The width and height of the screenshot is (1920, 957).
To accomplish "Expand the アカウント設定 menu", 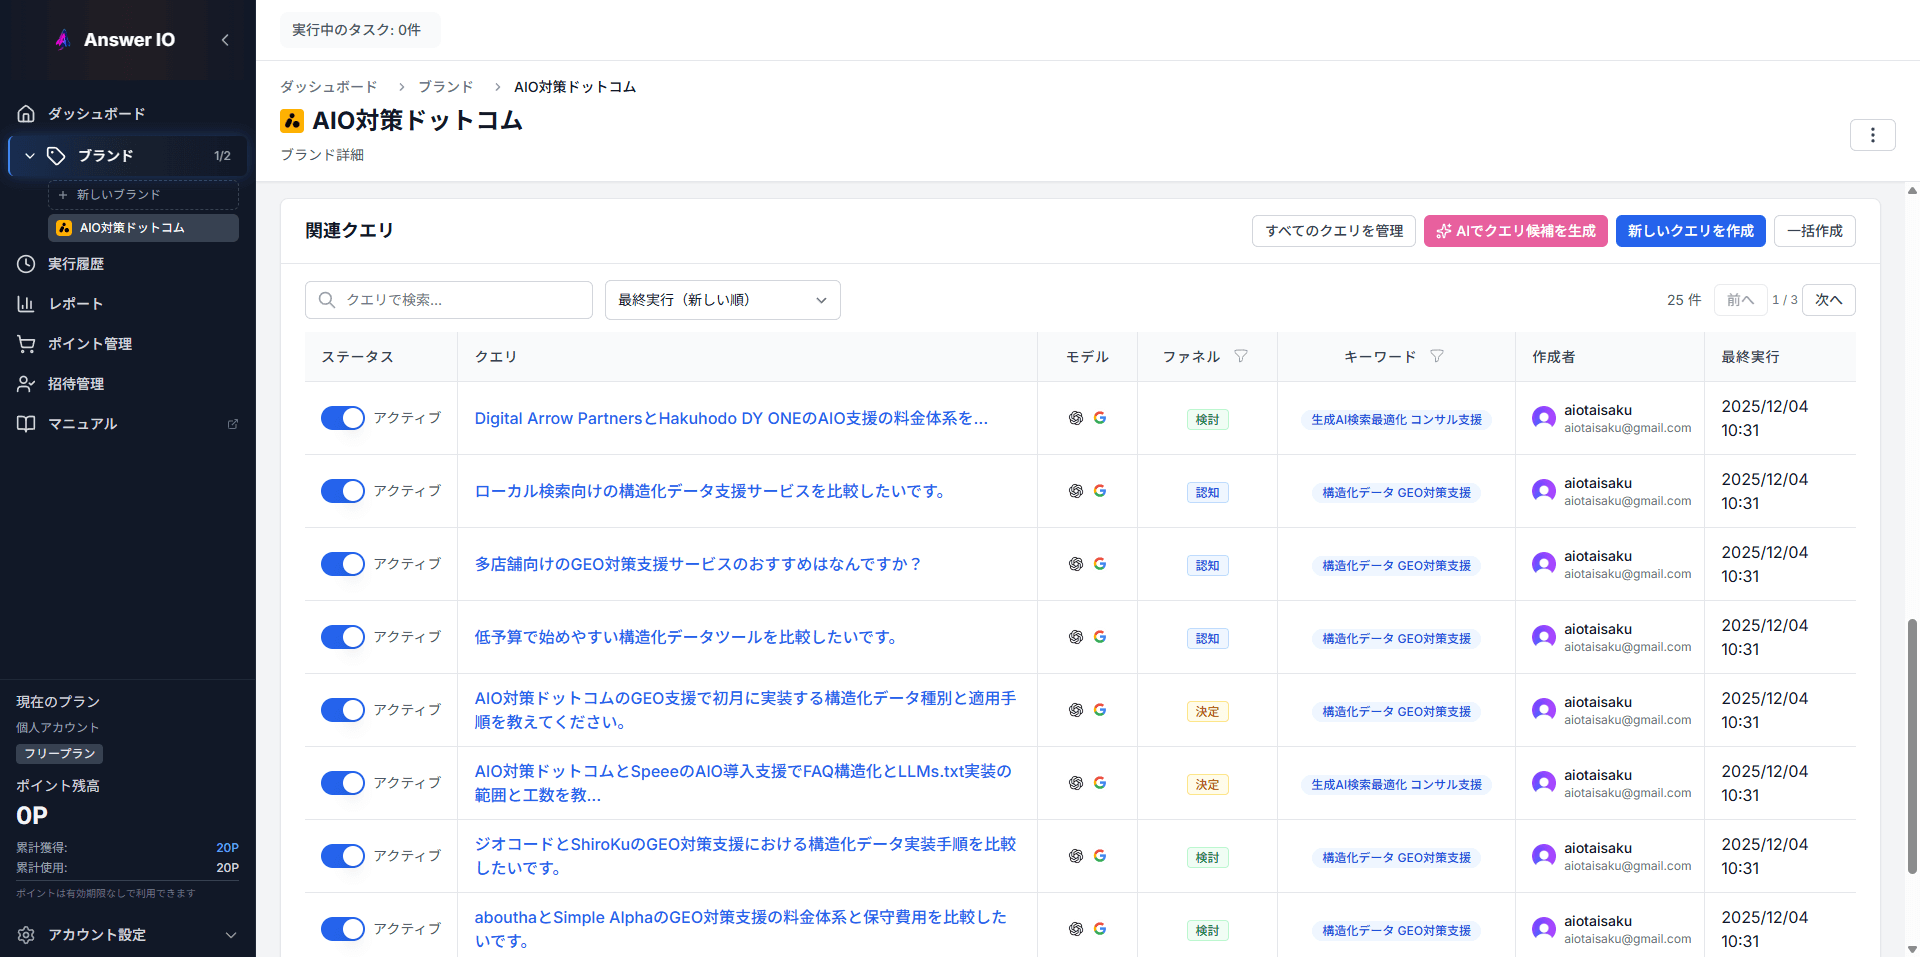I will 230,935.
